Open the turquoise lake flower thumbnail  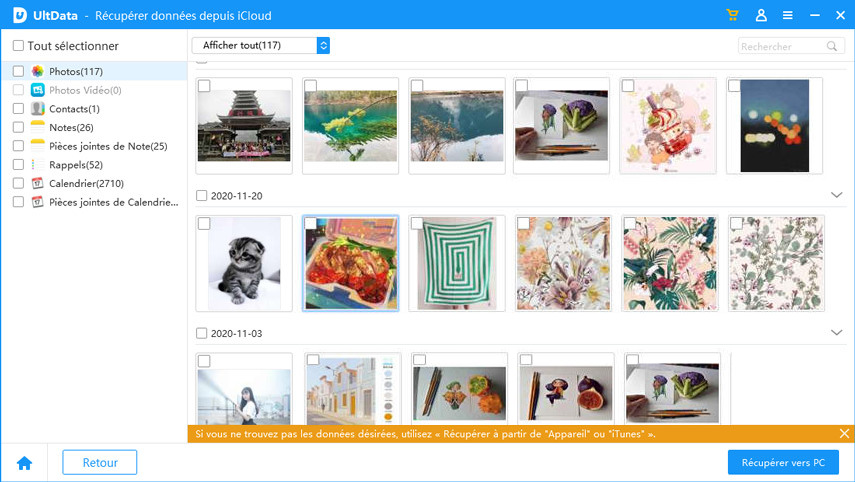(x=351, y=126)
